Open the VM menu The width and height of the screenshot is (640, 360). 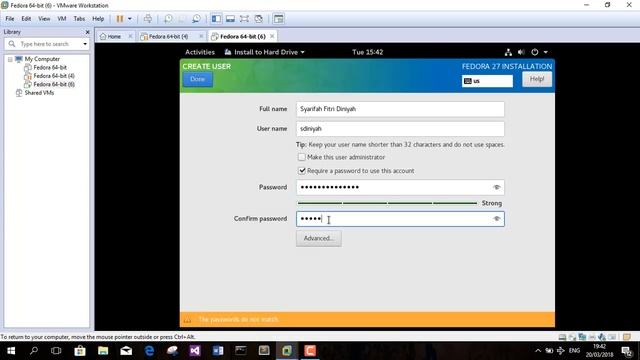tap(62, 19)
